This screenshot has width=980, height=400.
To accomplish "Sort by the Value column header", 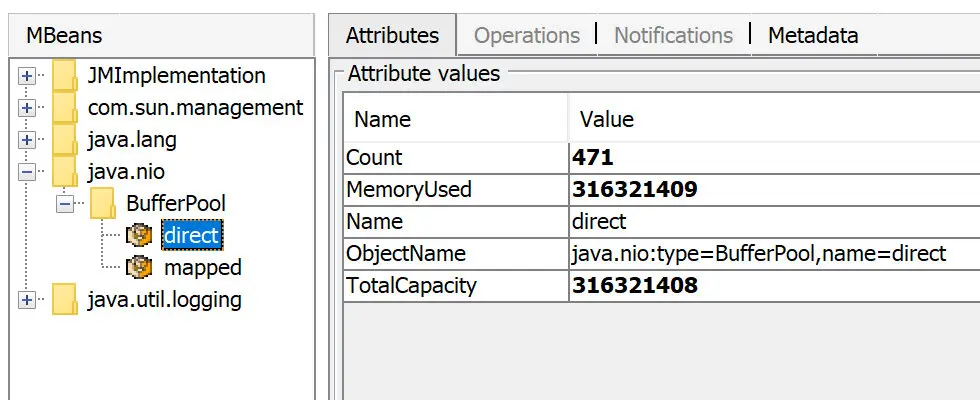I will 774,118.
